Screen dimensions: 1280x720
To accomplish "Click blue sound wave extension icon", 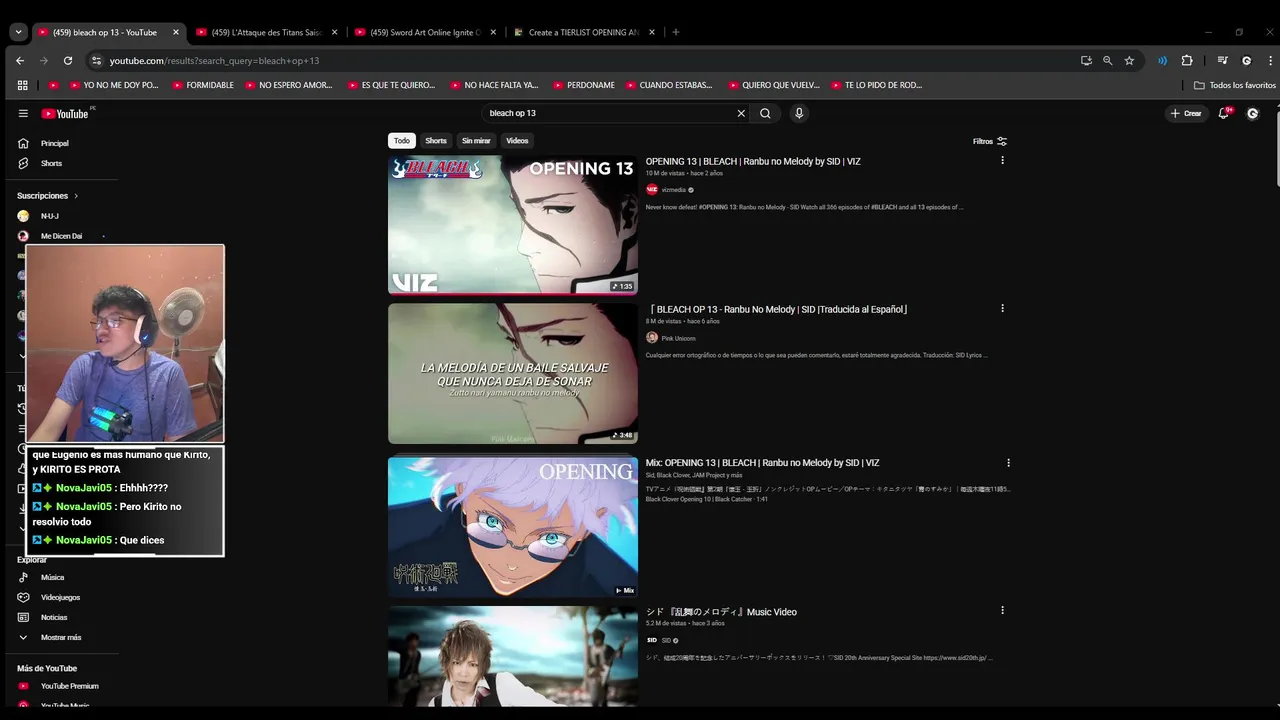I will (1162, 60).
